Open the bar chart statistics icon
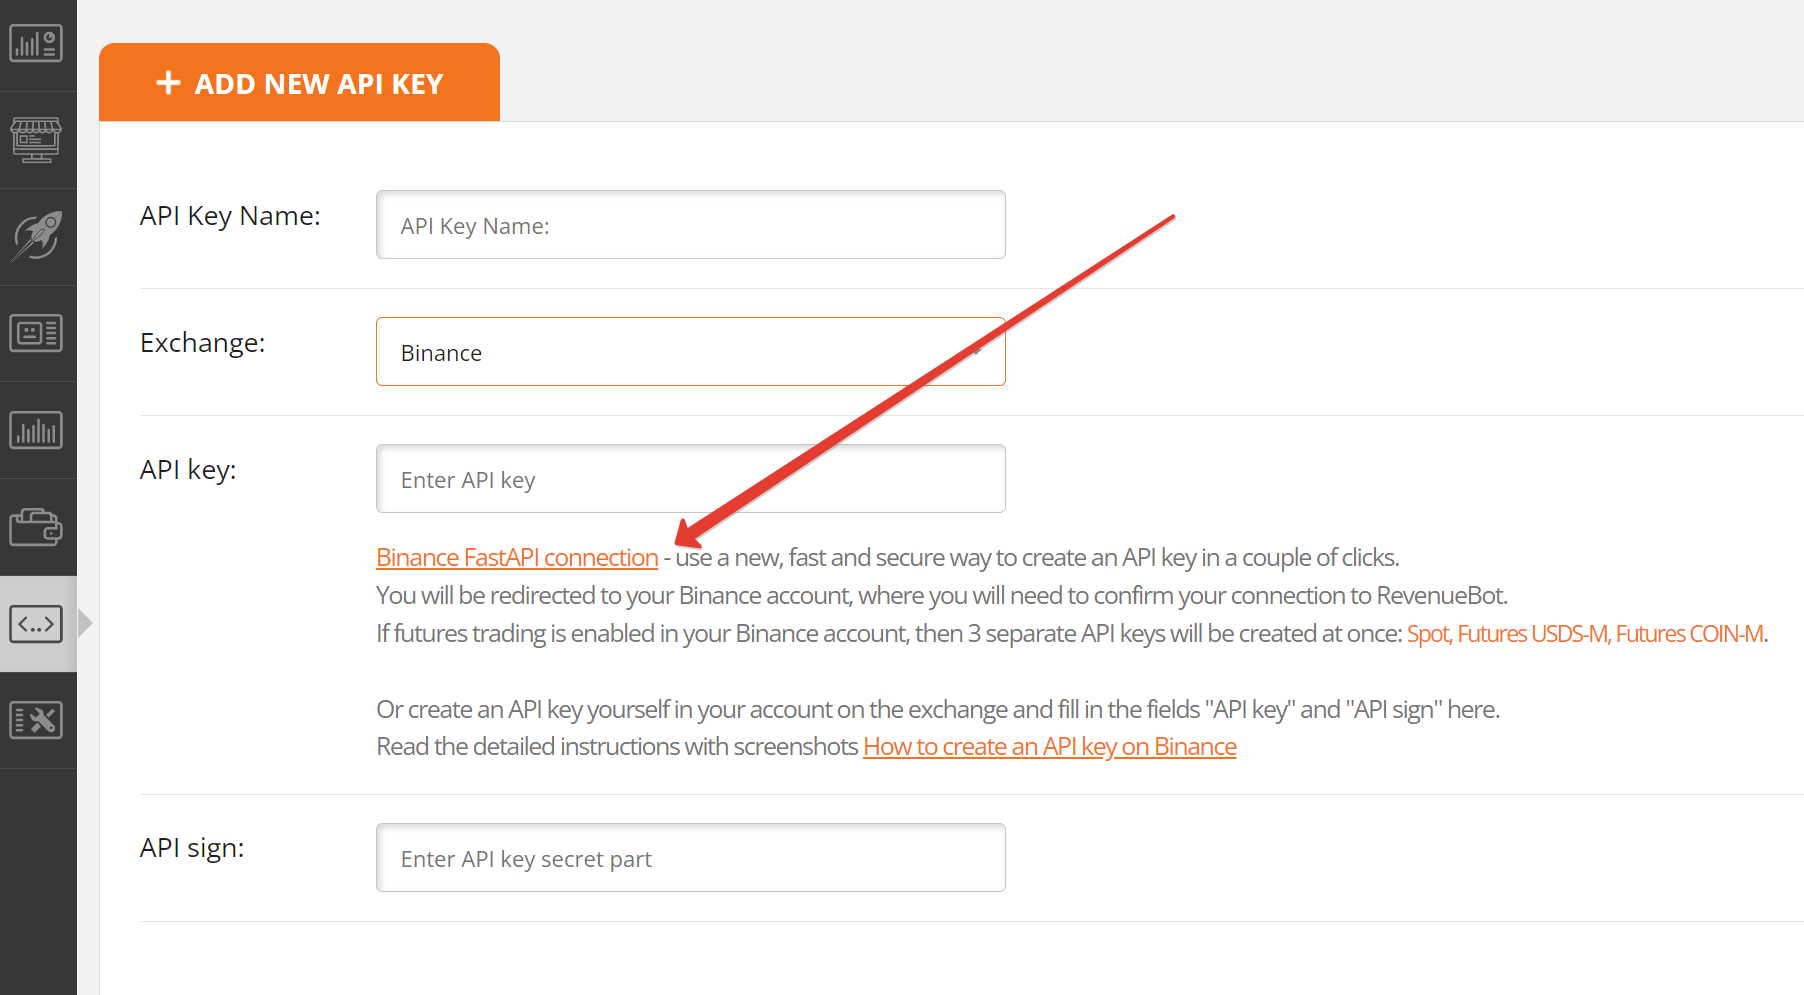 pos(36,430)
